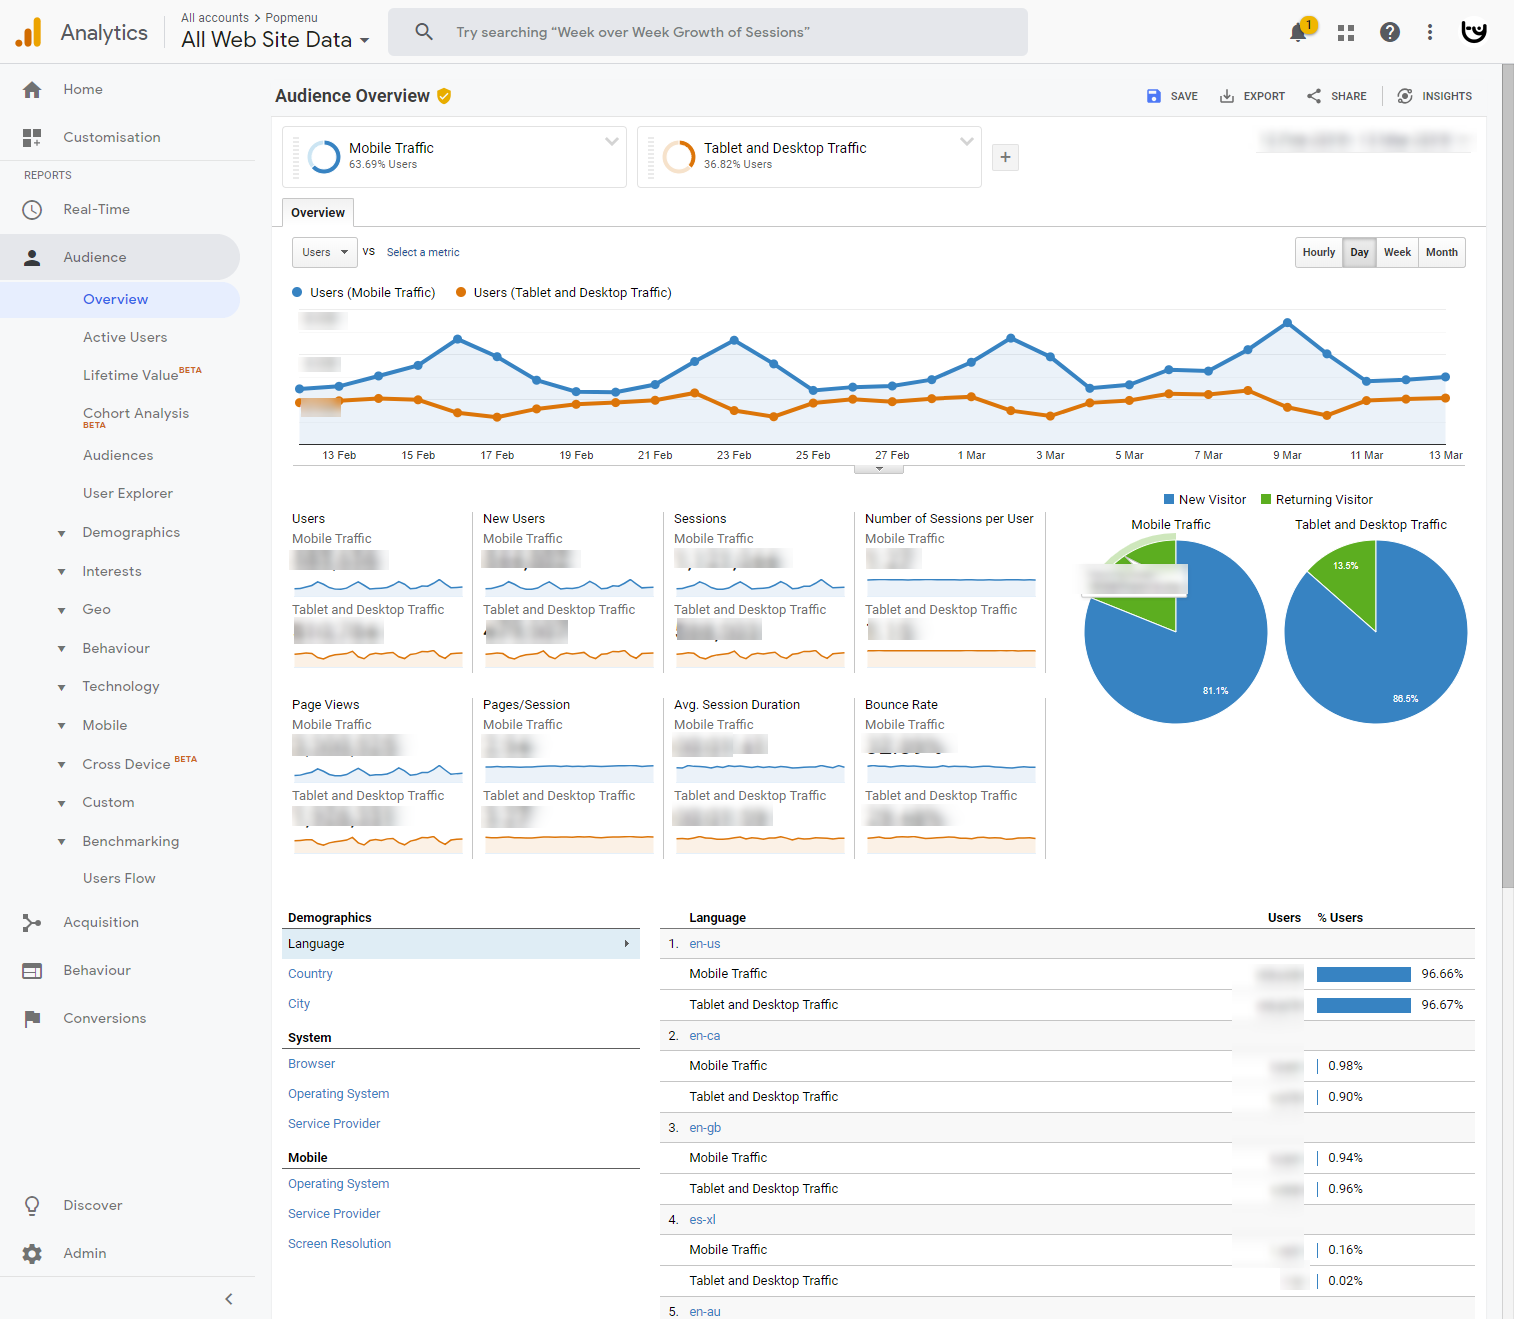The height and width of the screenshot is (1319, 1514).
Task: Open the three-dot more options menu
Action: pyautogui.click(x=1430, y=32)
